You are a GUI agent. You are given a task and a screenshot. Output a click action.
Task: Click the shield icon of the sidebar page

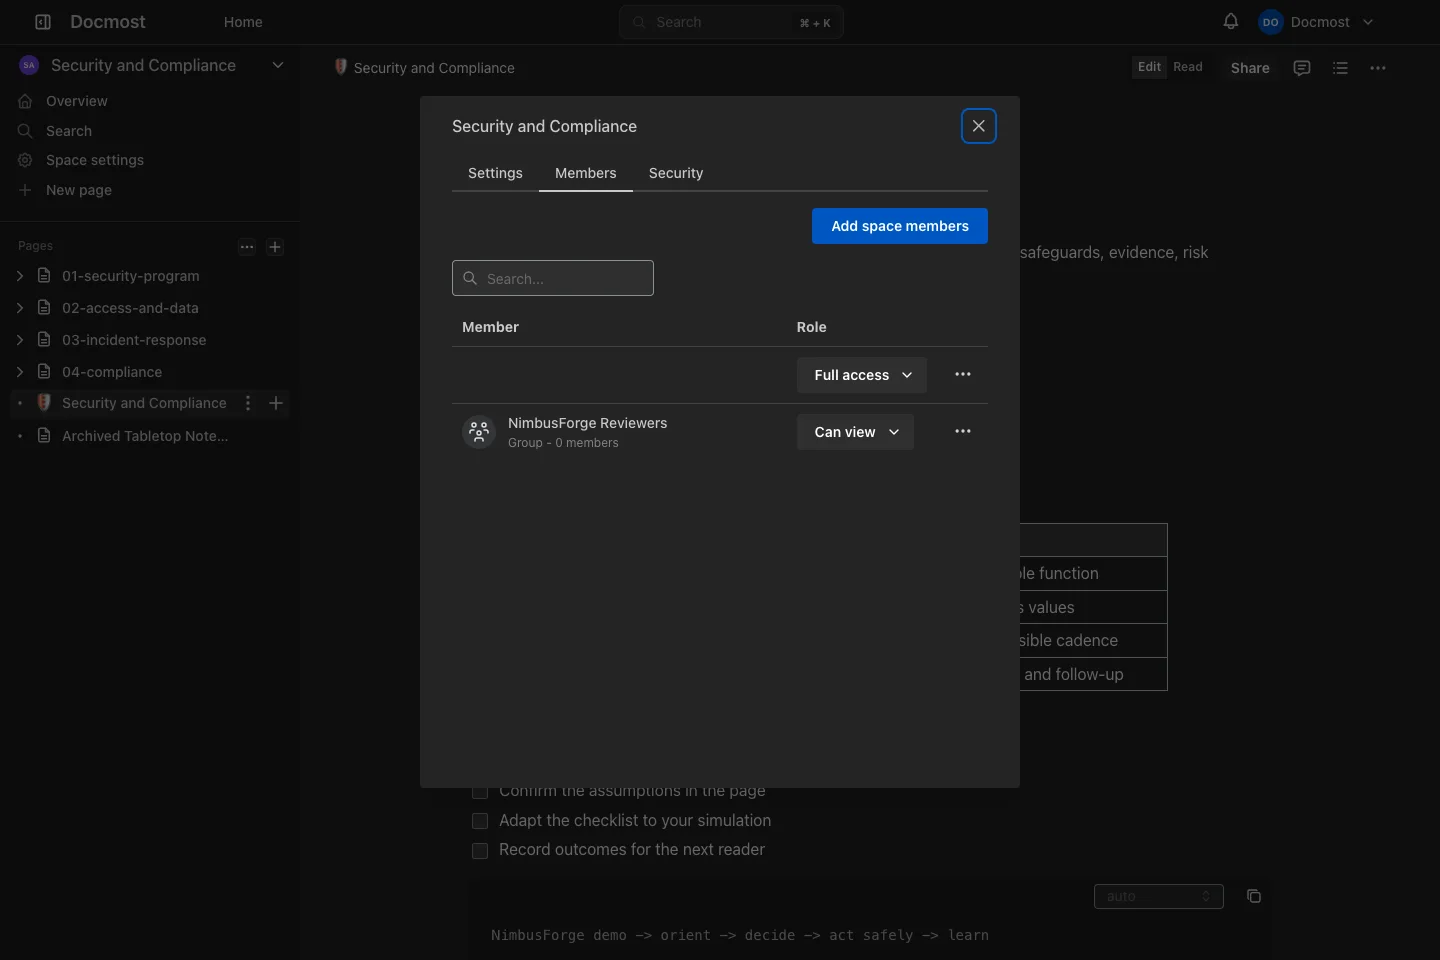pyautogui.click(x=44, y=402)
